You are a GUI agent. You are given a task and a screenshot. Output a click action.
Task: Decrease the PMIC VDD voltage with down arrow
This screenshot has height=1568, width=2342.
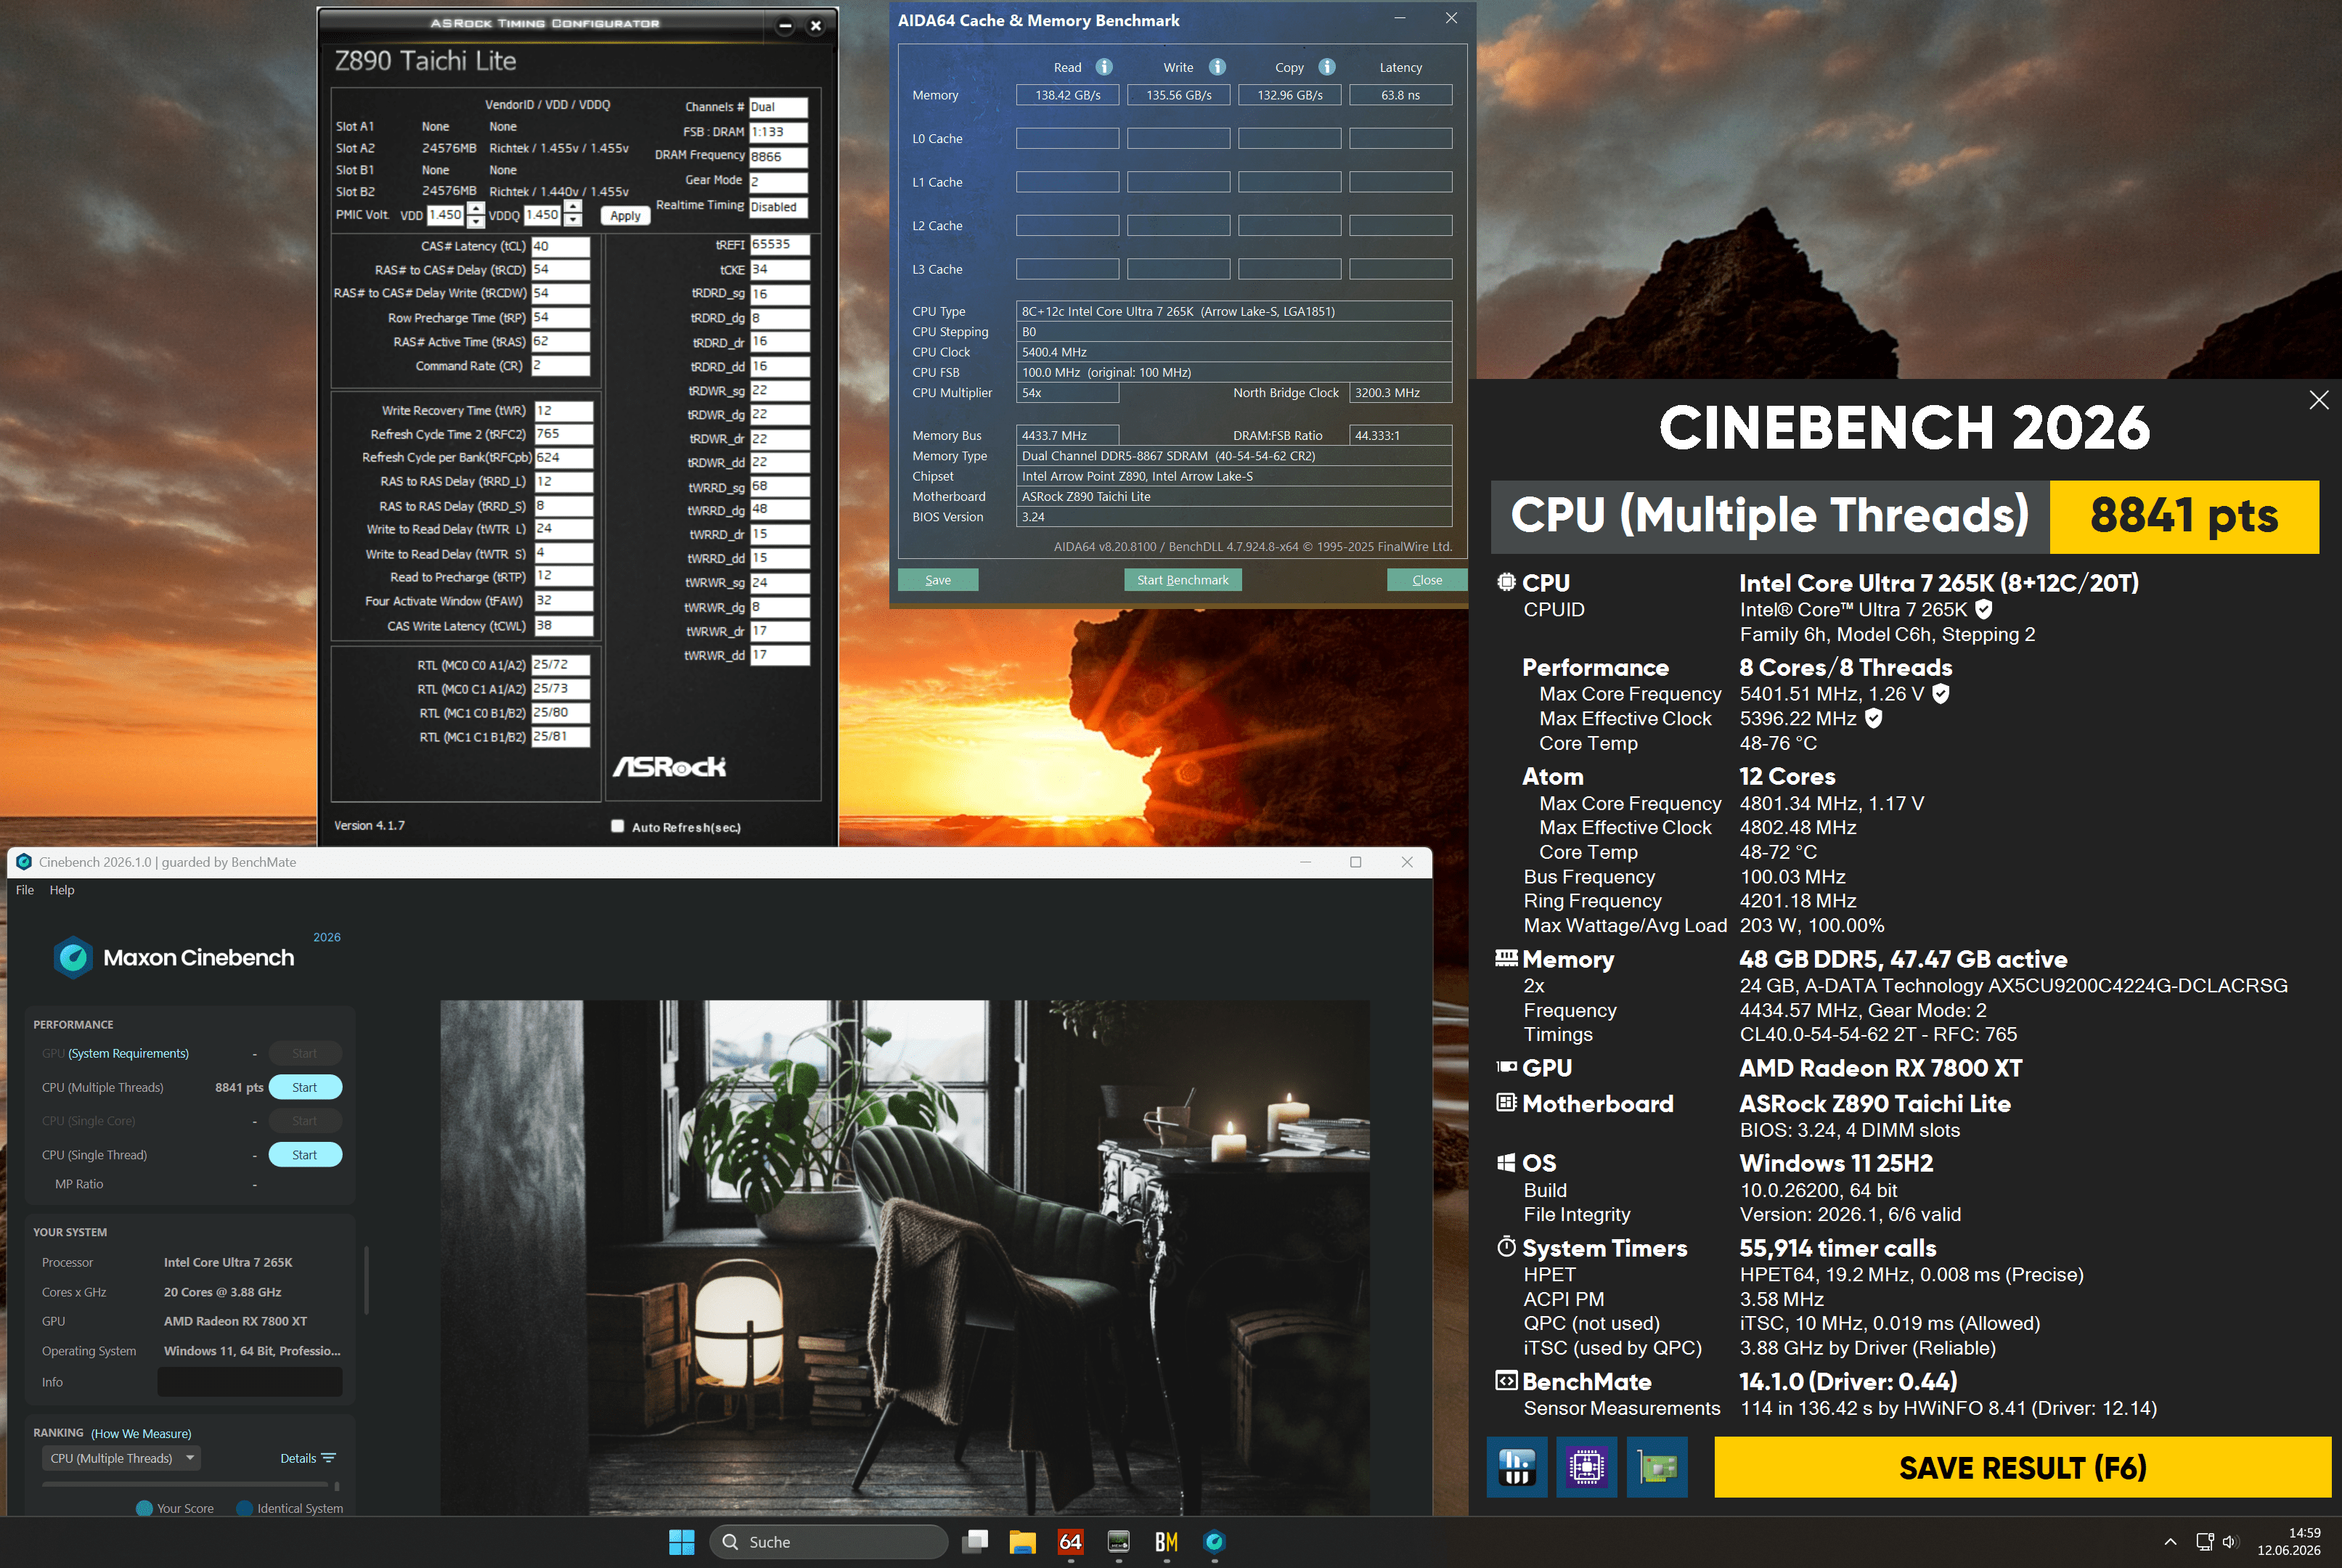[x=476, y=221]
